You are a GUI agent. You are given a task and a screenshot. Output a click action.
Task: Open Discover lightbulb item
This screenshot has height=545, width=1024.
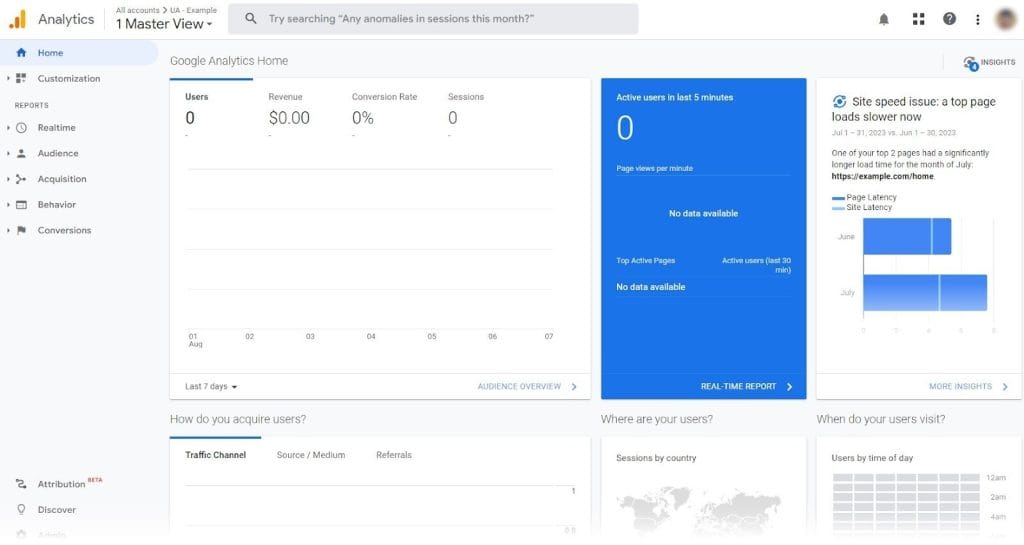(x=56, y=510)
